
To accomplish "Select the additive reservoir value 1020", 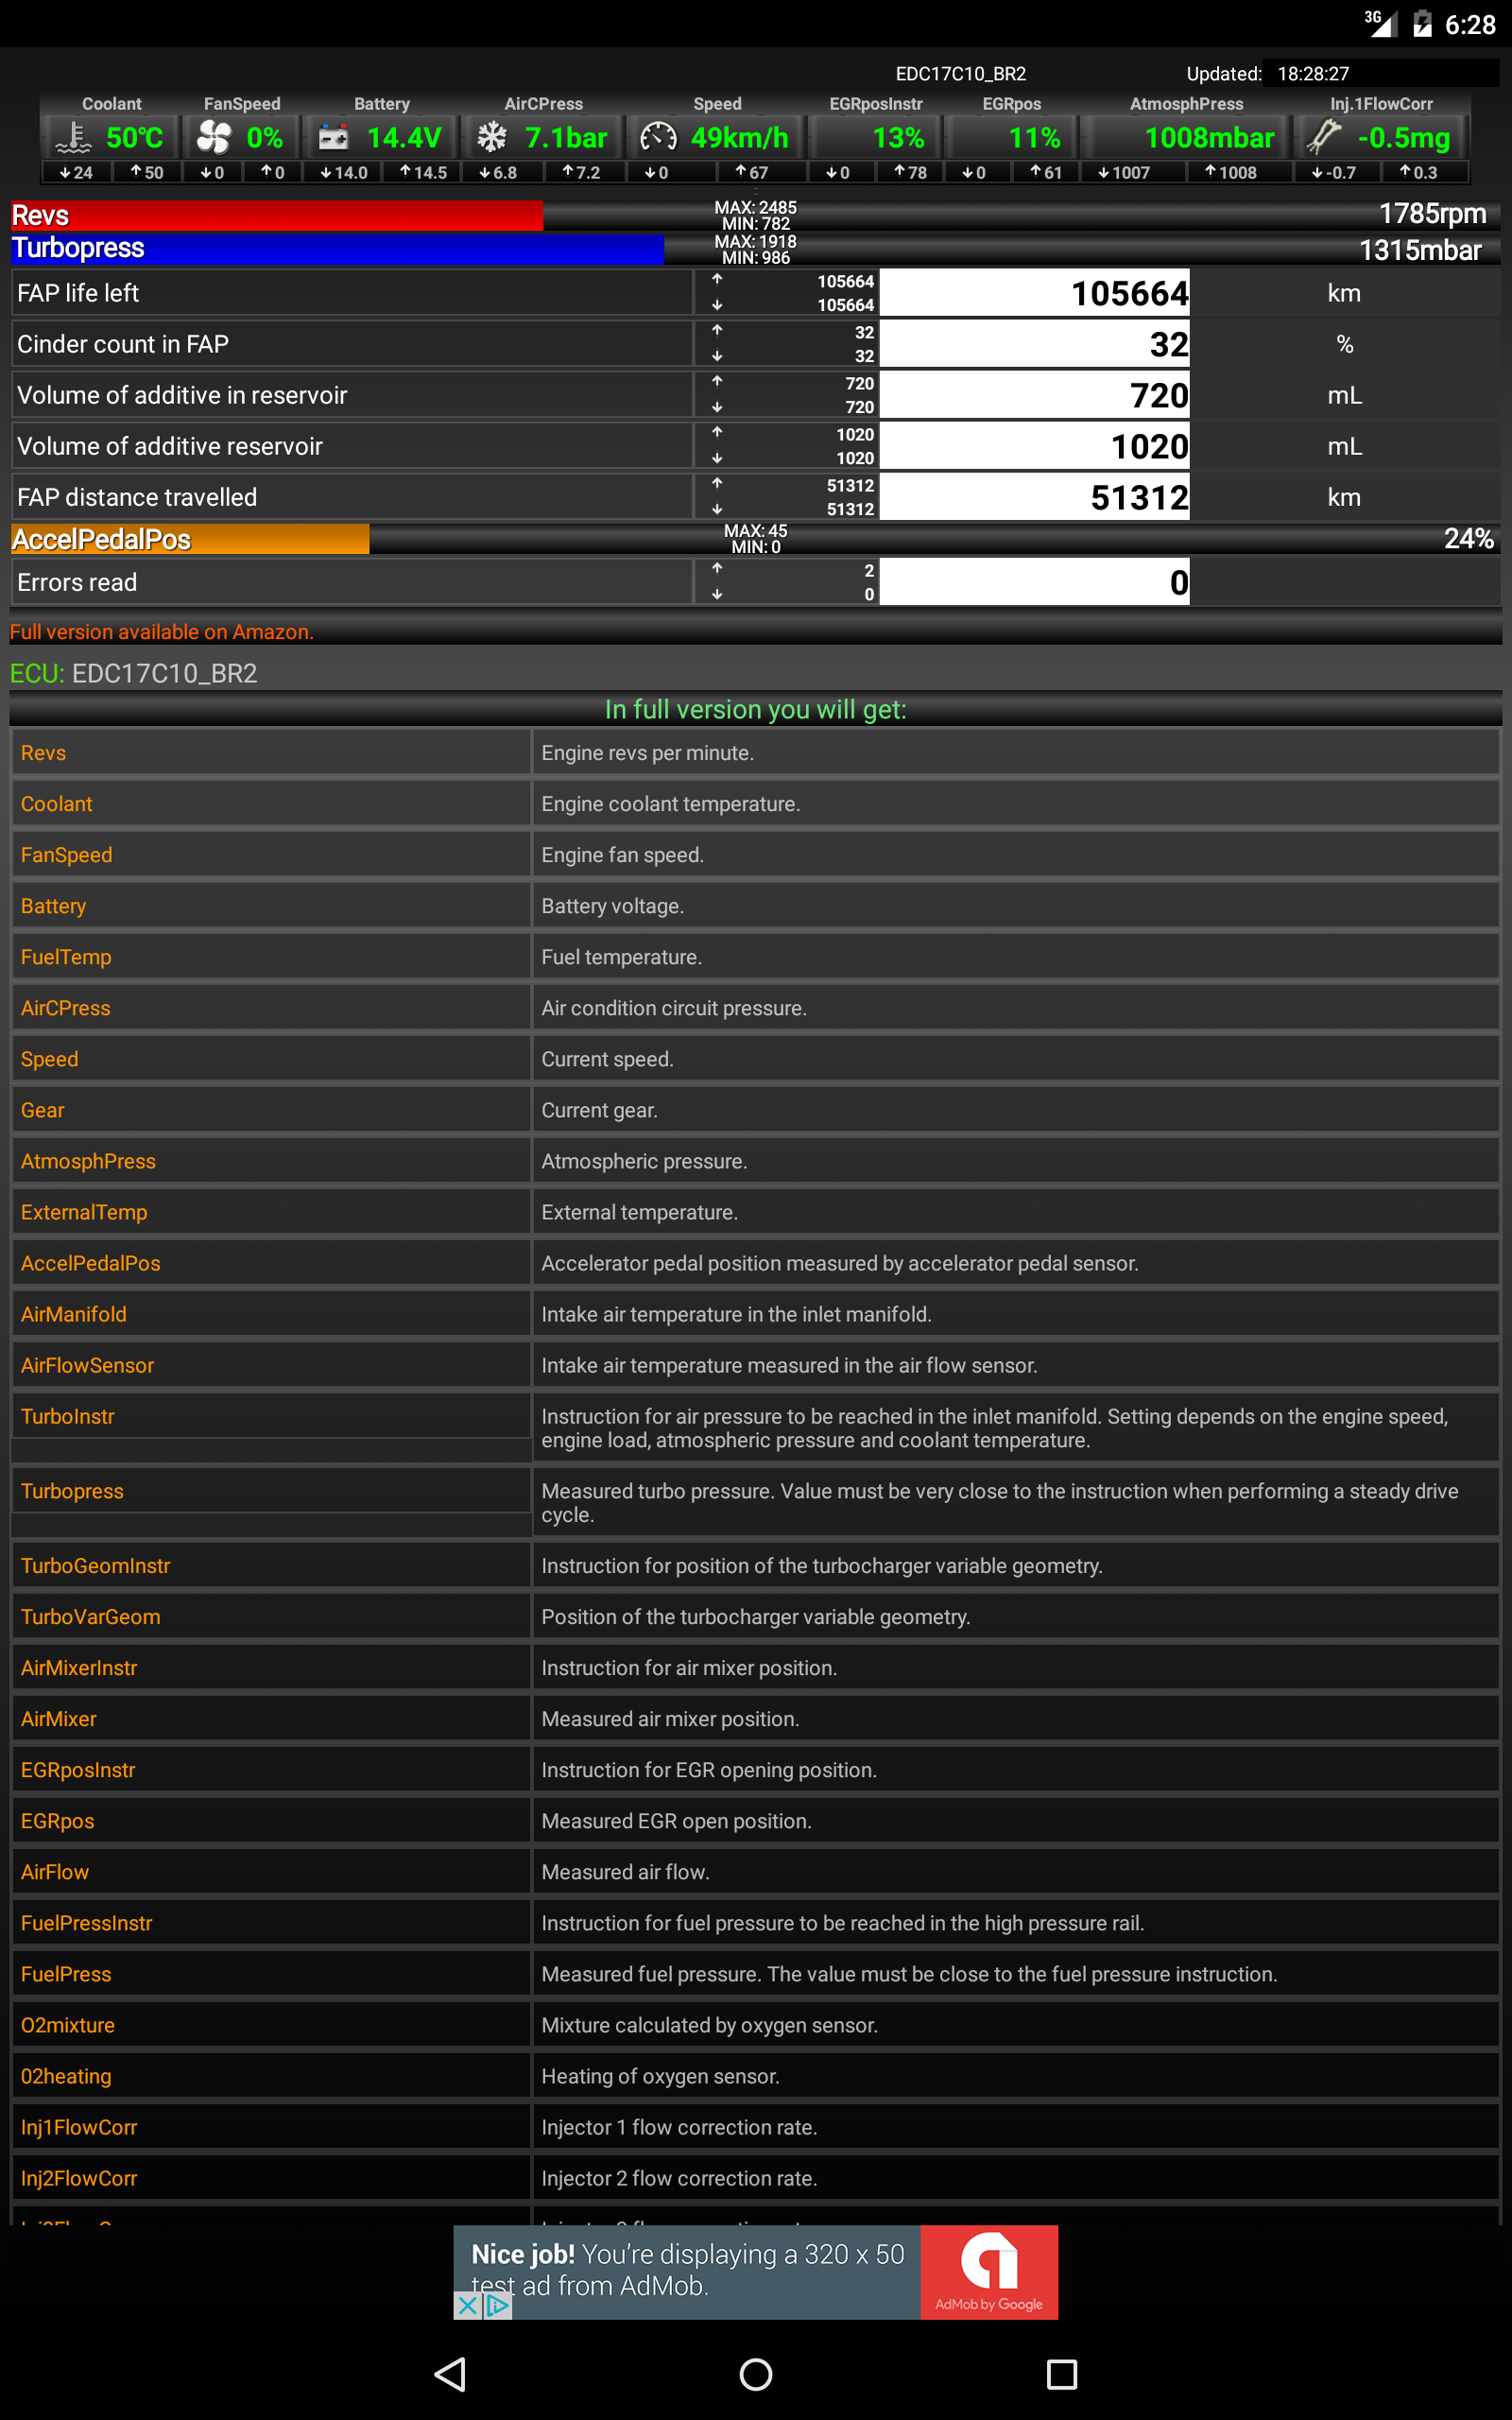I will click(x=1034, y=446).
